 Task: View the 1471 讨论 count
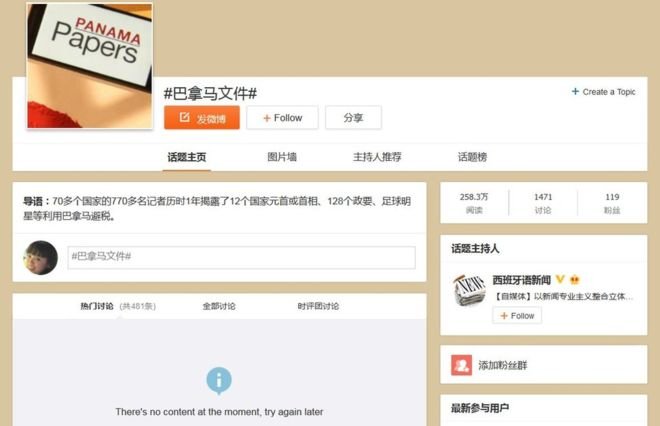pos(543,203)
